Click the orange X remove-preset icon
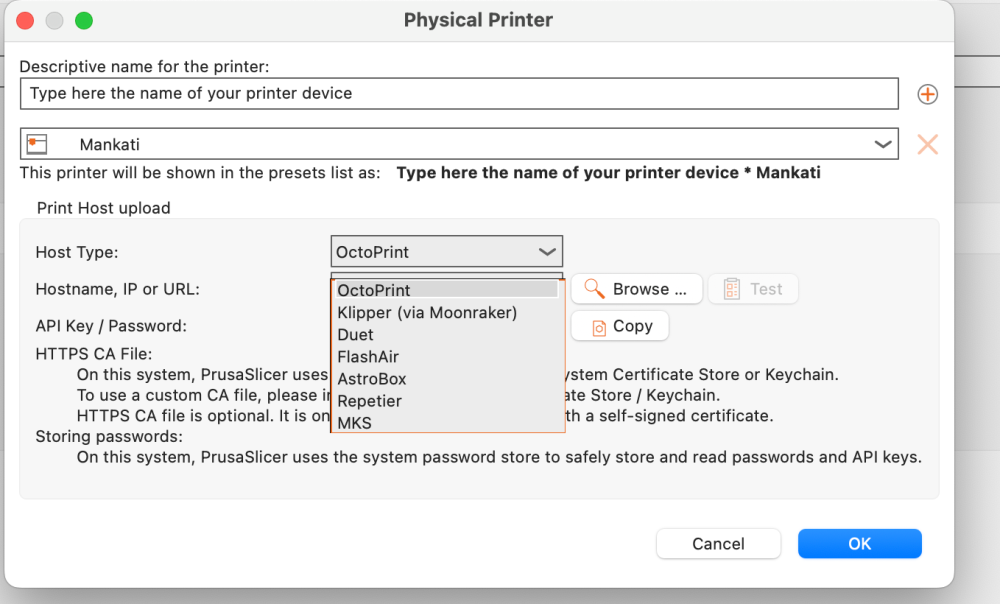1000x604 pixels. 928,144
